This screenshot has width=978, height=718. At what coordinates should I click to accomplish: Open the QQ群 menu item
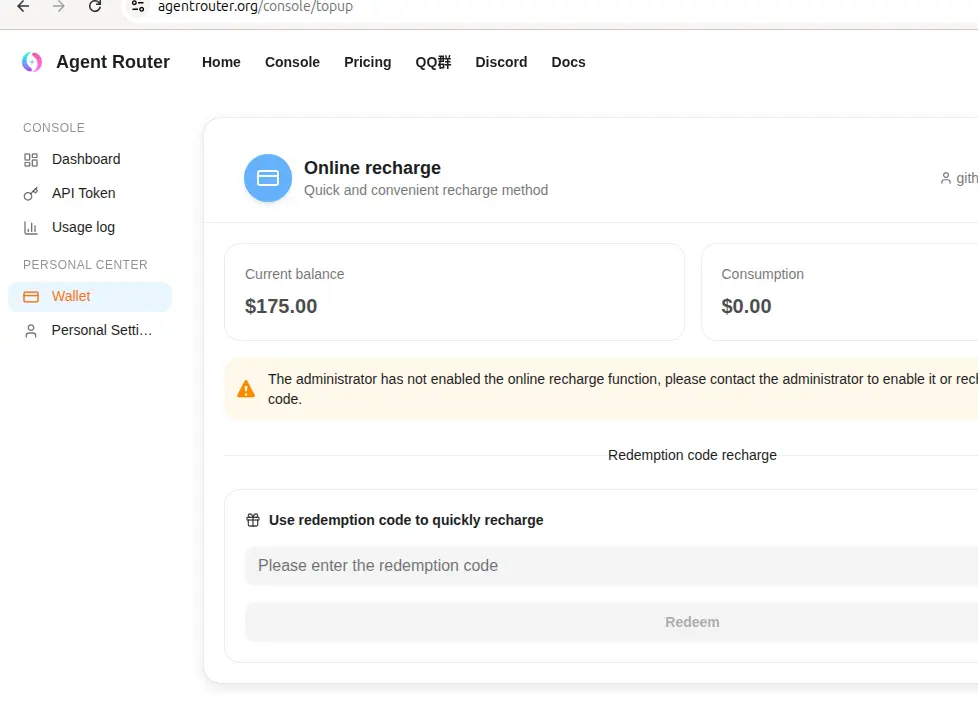pyautogui.click(x=433, y=62)
